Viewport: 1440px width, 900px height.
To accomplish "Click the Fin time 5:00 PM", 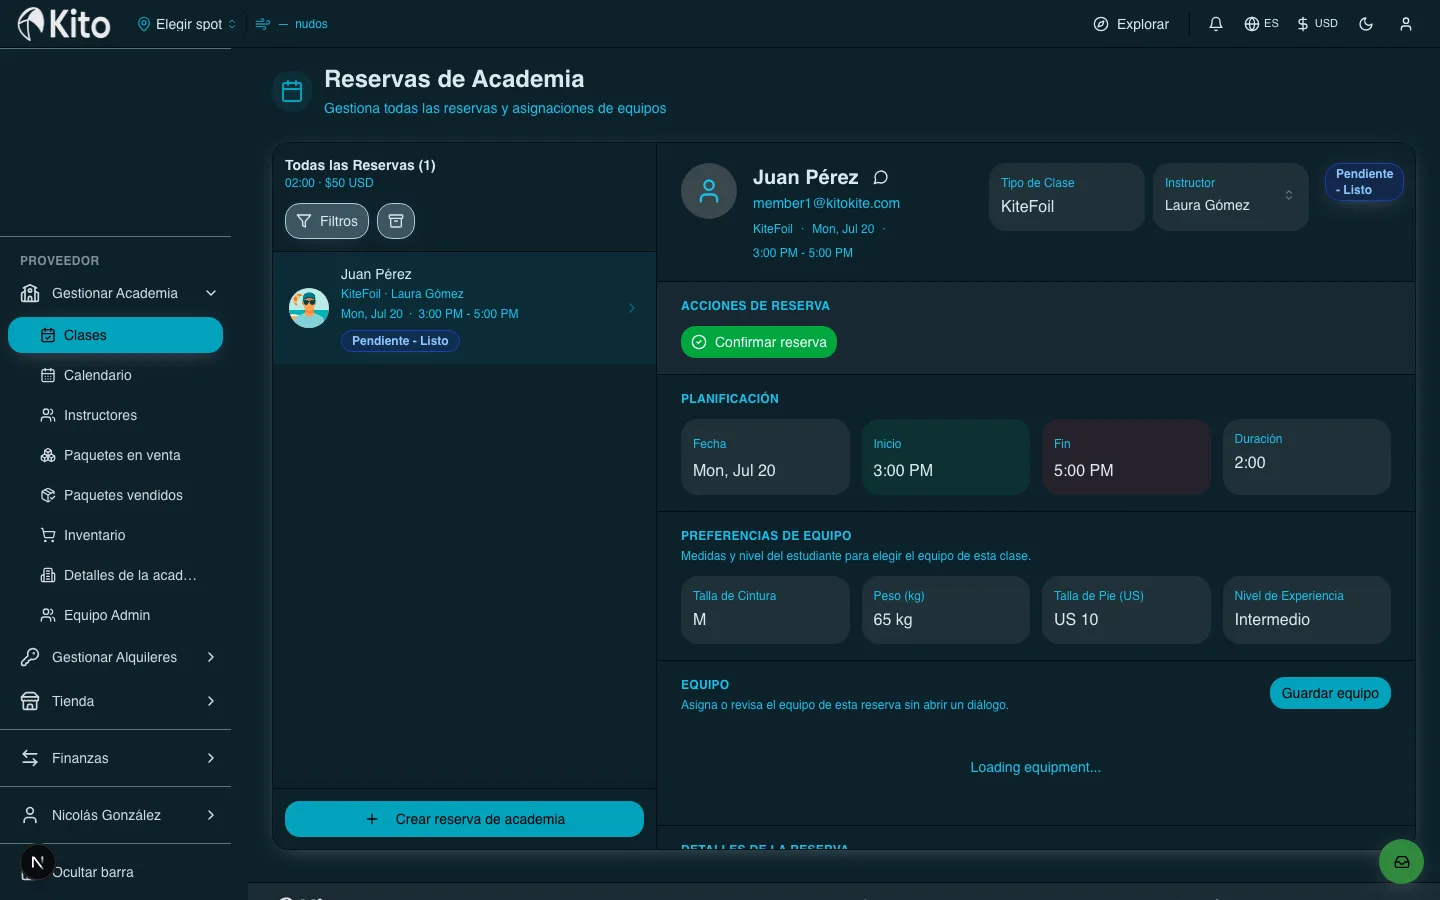I will pos(1126,457).
